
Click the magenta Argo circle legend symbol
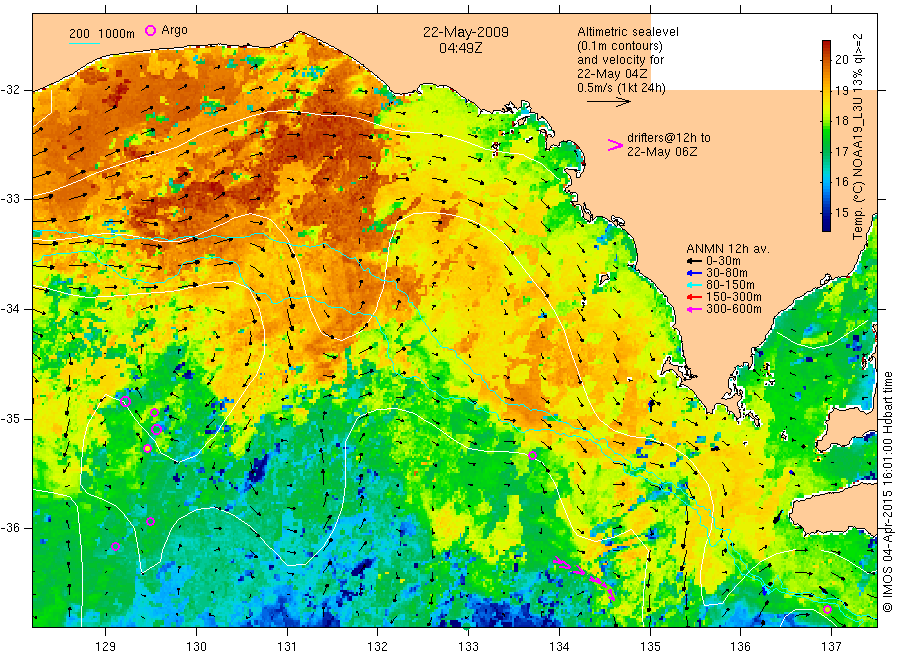click(150, 31)
